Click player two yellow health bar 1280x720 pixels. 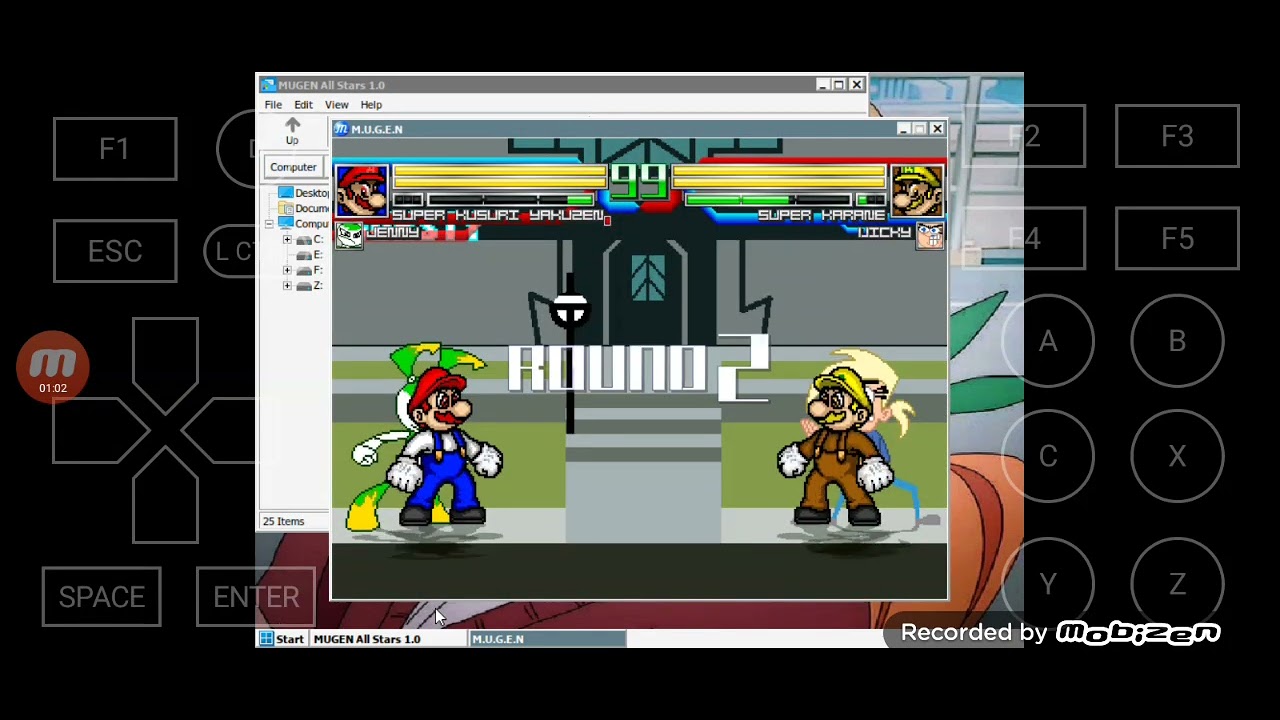point(779,178)
